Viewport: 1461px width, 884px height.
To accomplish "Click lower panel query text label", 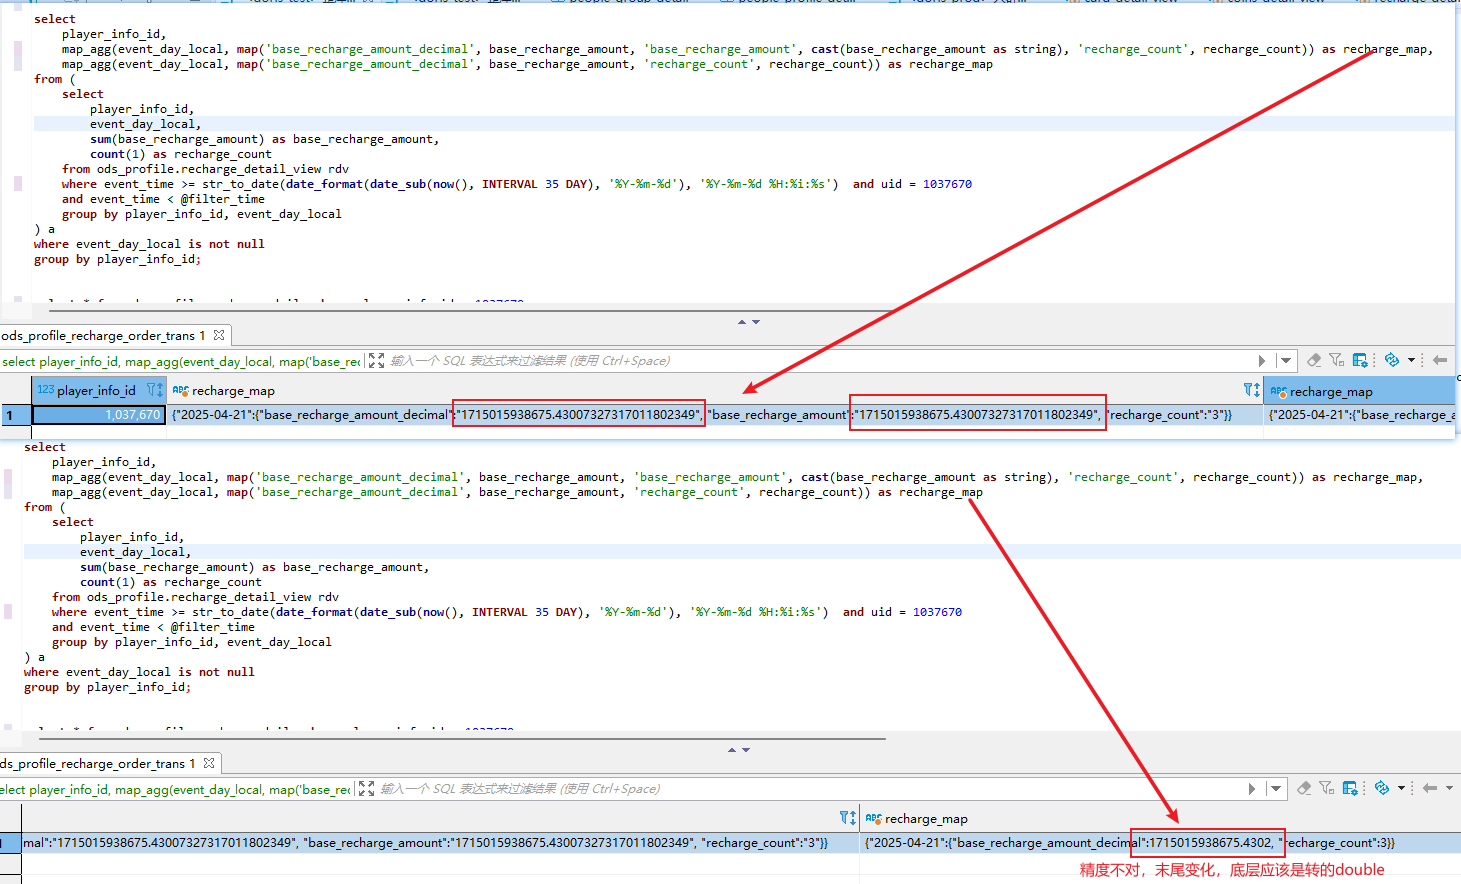I will click(x=176, y=789).
